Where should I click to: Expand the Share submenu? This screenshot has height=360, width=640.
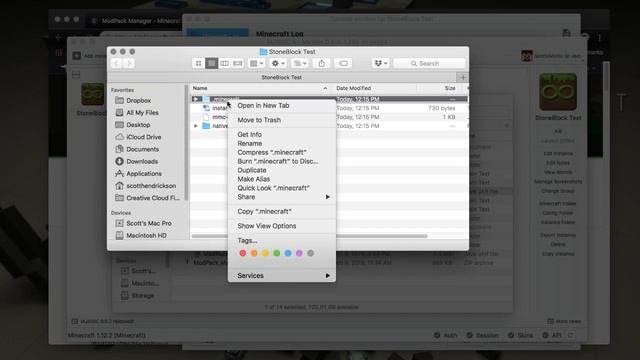coord(282,197)
